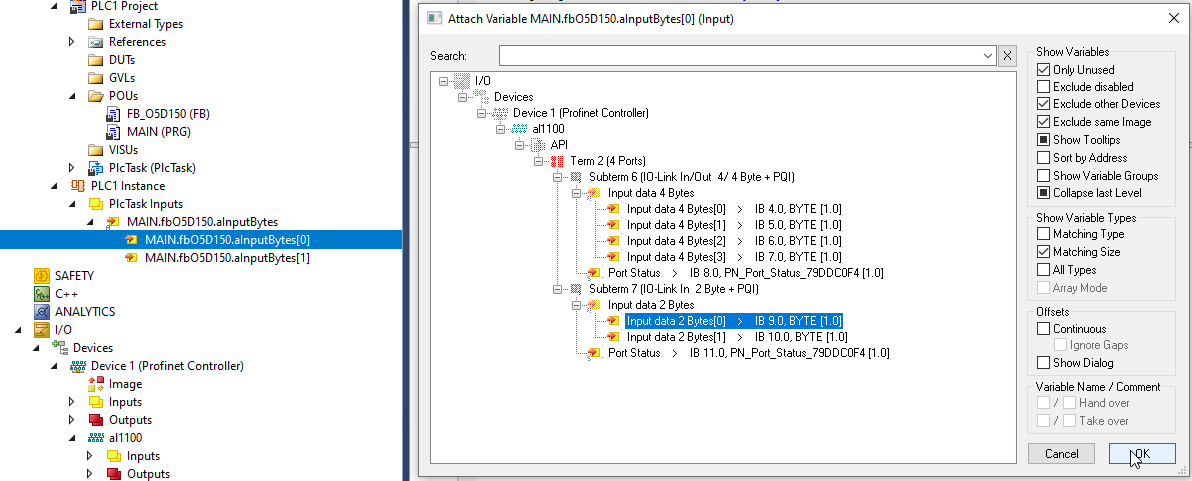Click the Term 2 (4 Ports) icon in dialog
Image resolution: width=1192 pixels, height=481 pixels.
[558, 161]
